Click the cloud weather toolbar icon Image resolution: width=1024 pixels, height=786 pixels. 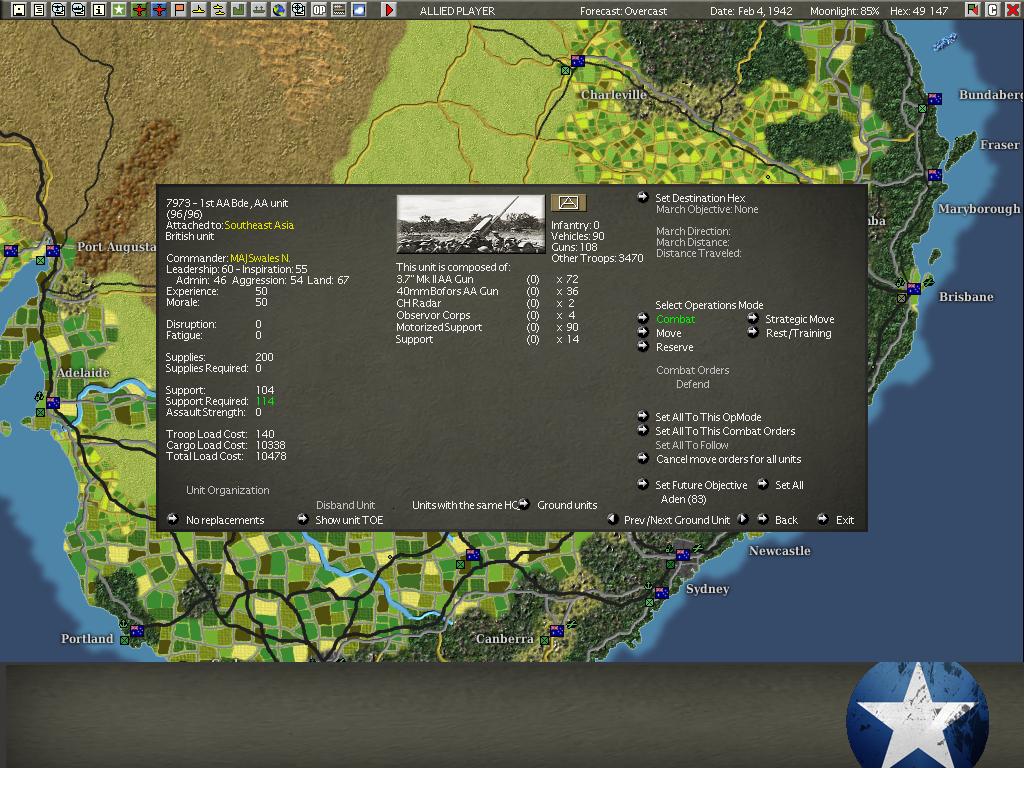click(x=359, y=10)
